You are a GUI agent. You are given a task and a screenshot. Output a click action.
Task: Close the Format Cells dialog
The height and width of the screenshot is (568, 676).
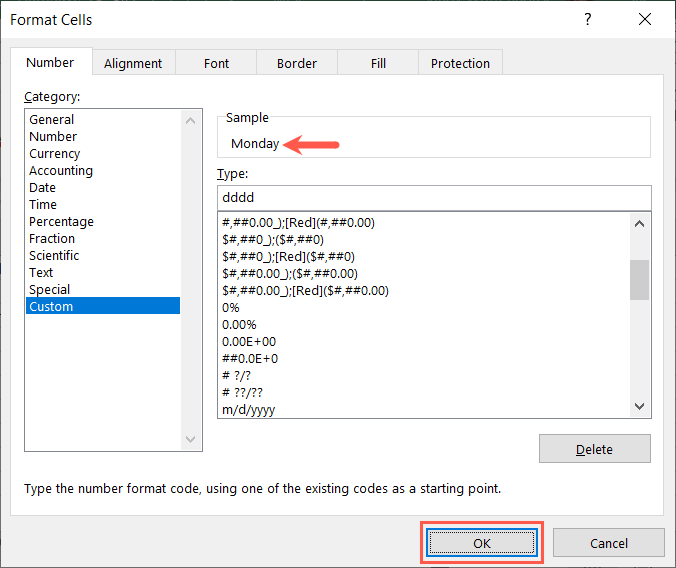(642, 20)
